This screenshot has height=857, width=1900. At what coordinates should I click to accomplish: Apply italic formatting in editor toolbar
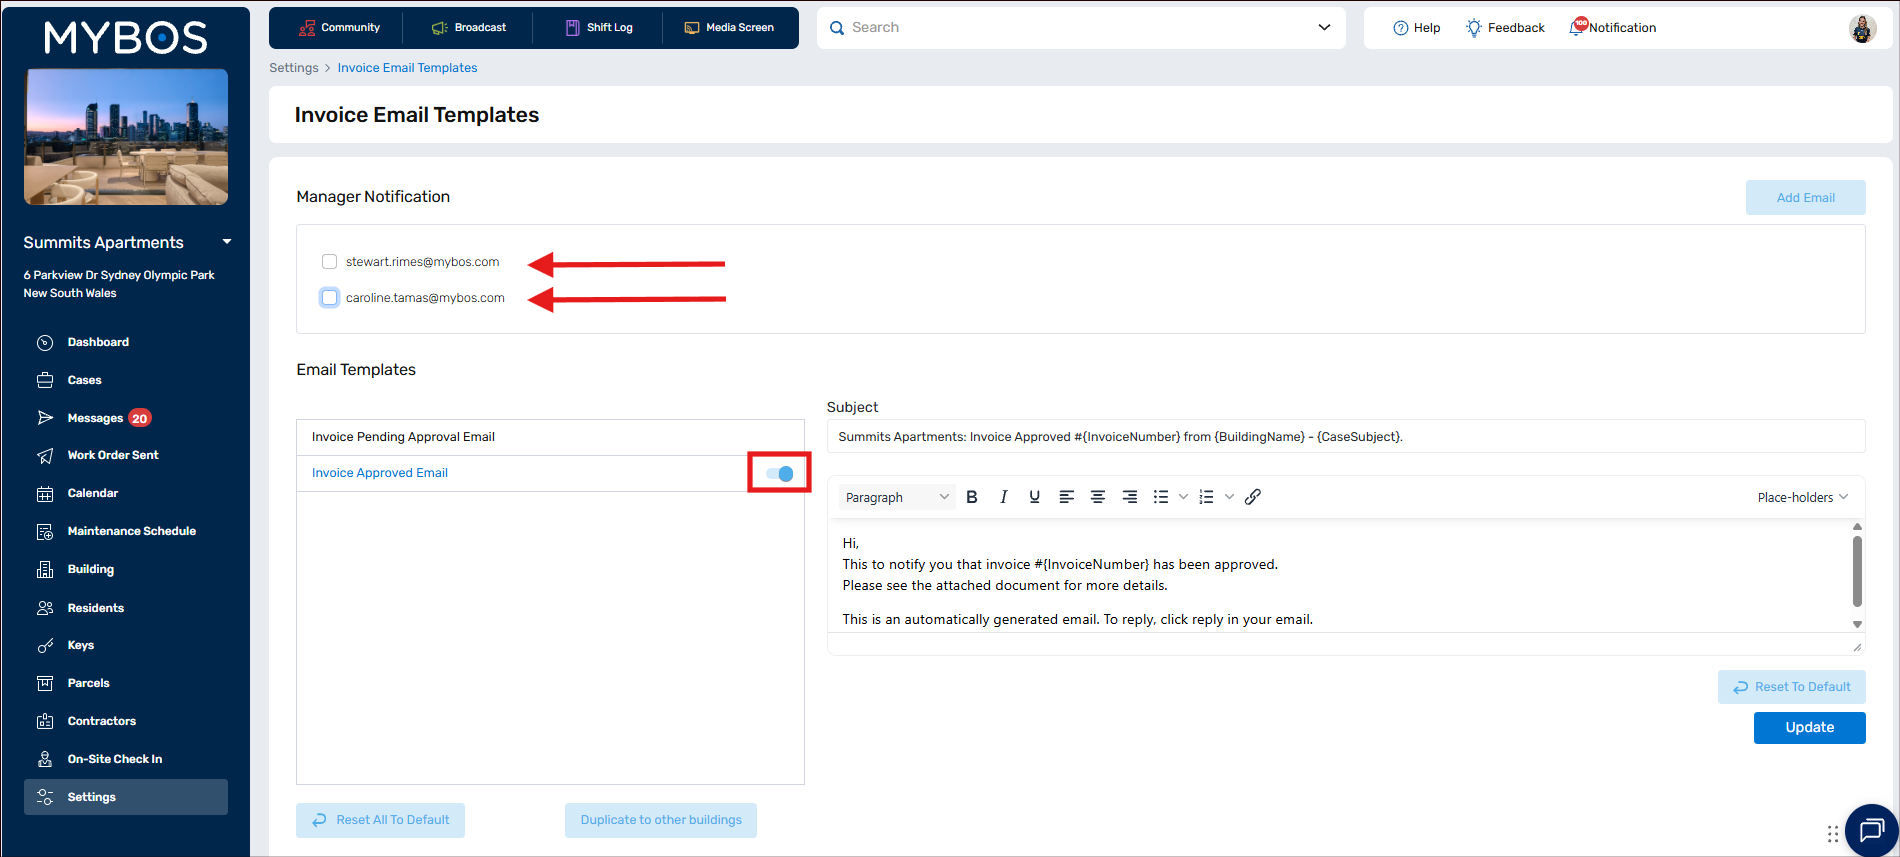click(1003, 497)
